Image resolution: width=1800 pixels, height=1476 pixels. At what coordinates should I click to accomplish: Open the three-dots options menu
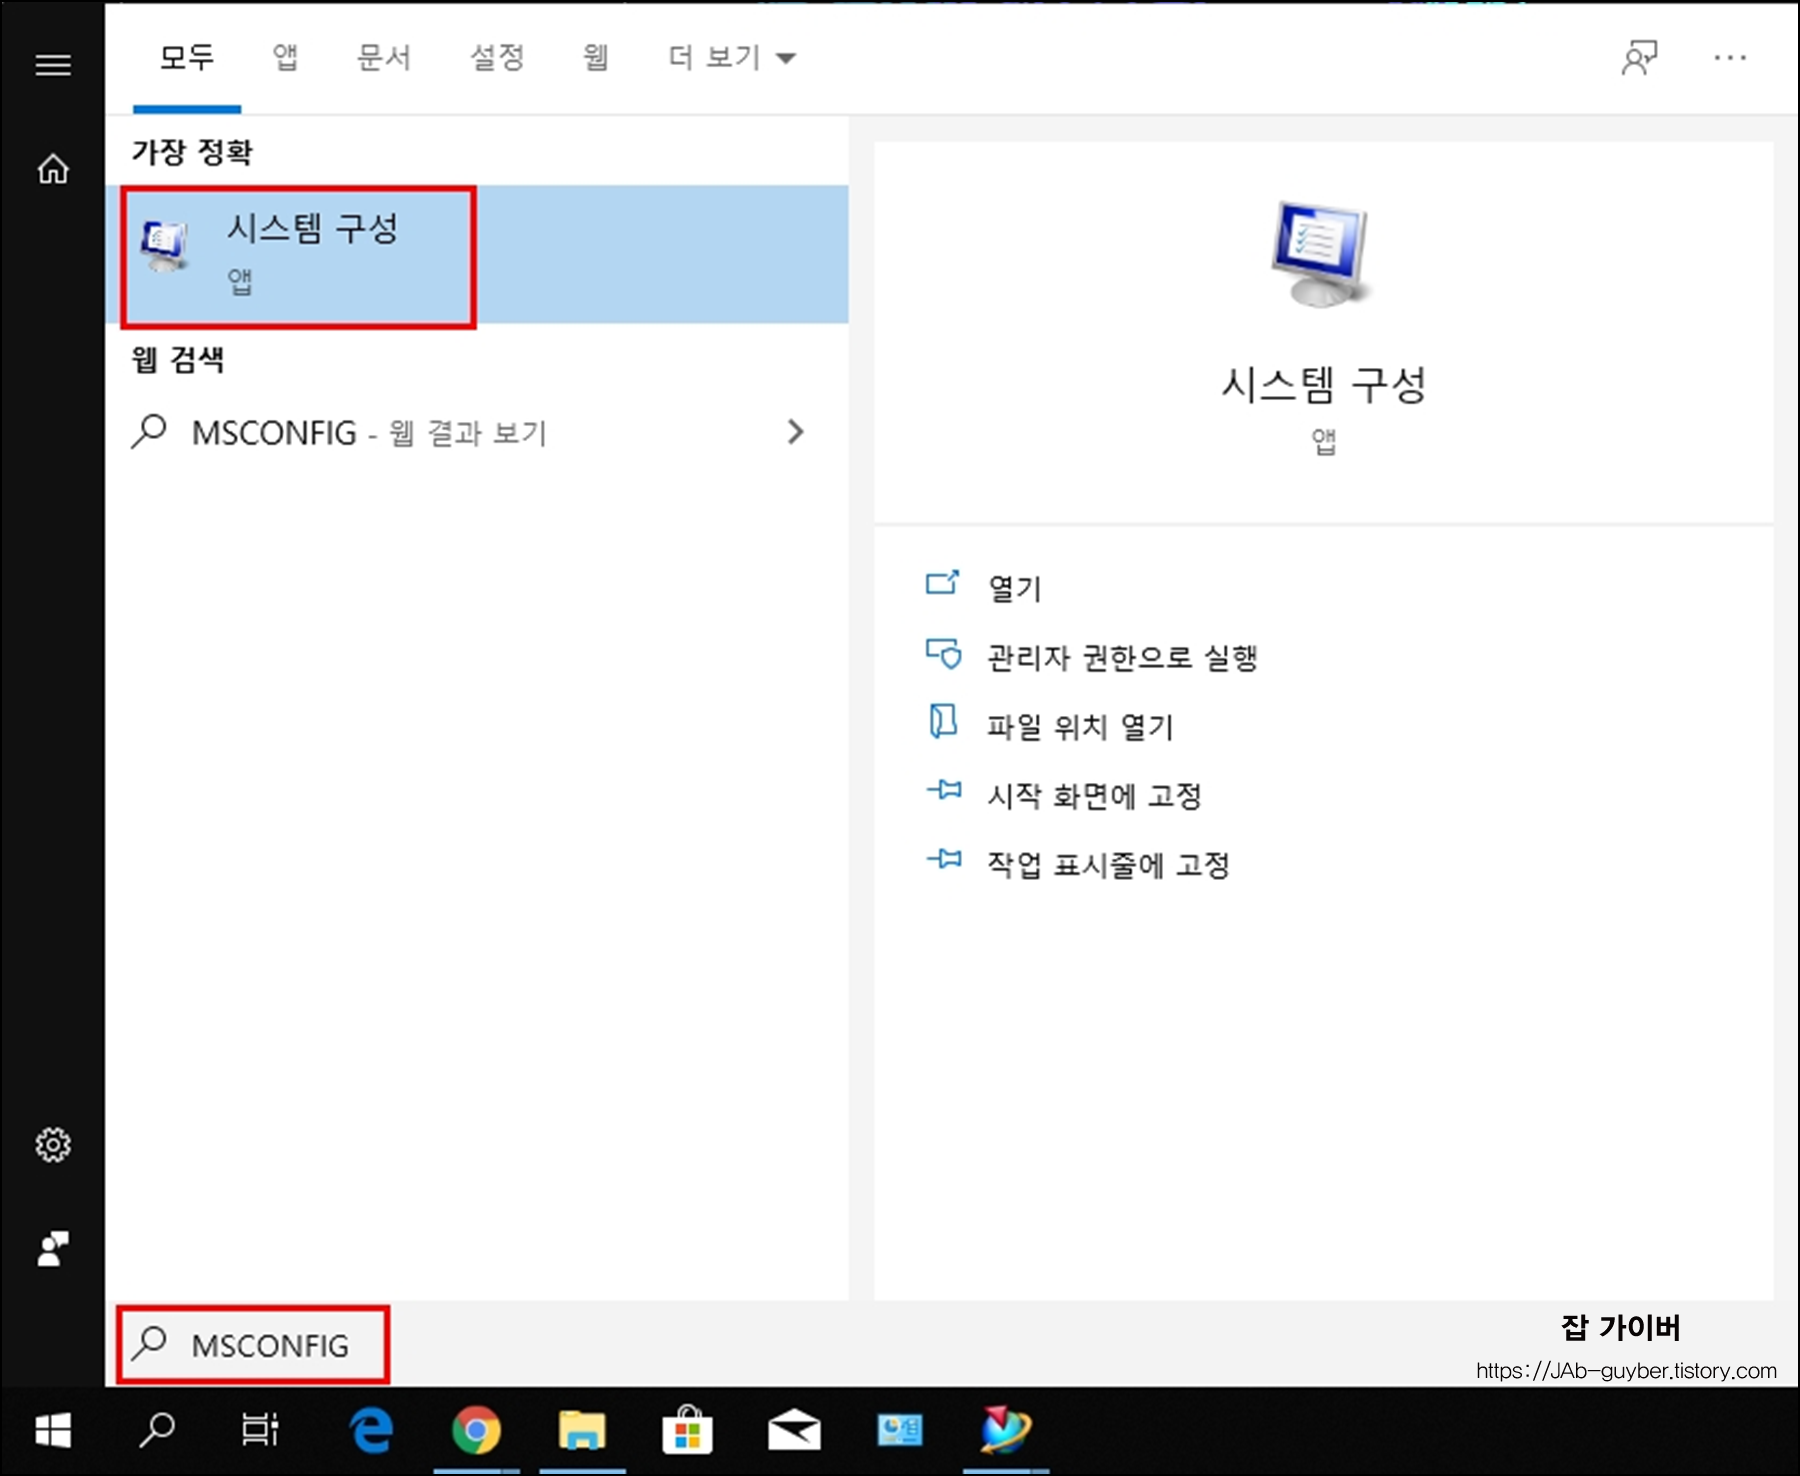(1730, 58)
